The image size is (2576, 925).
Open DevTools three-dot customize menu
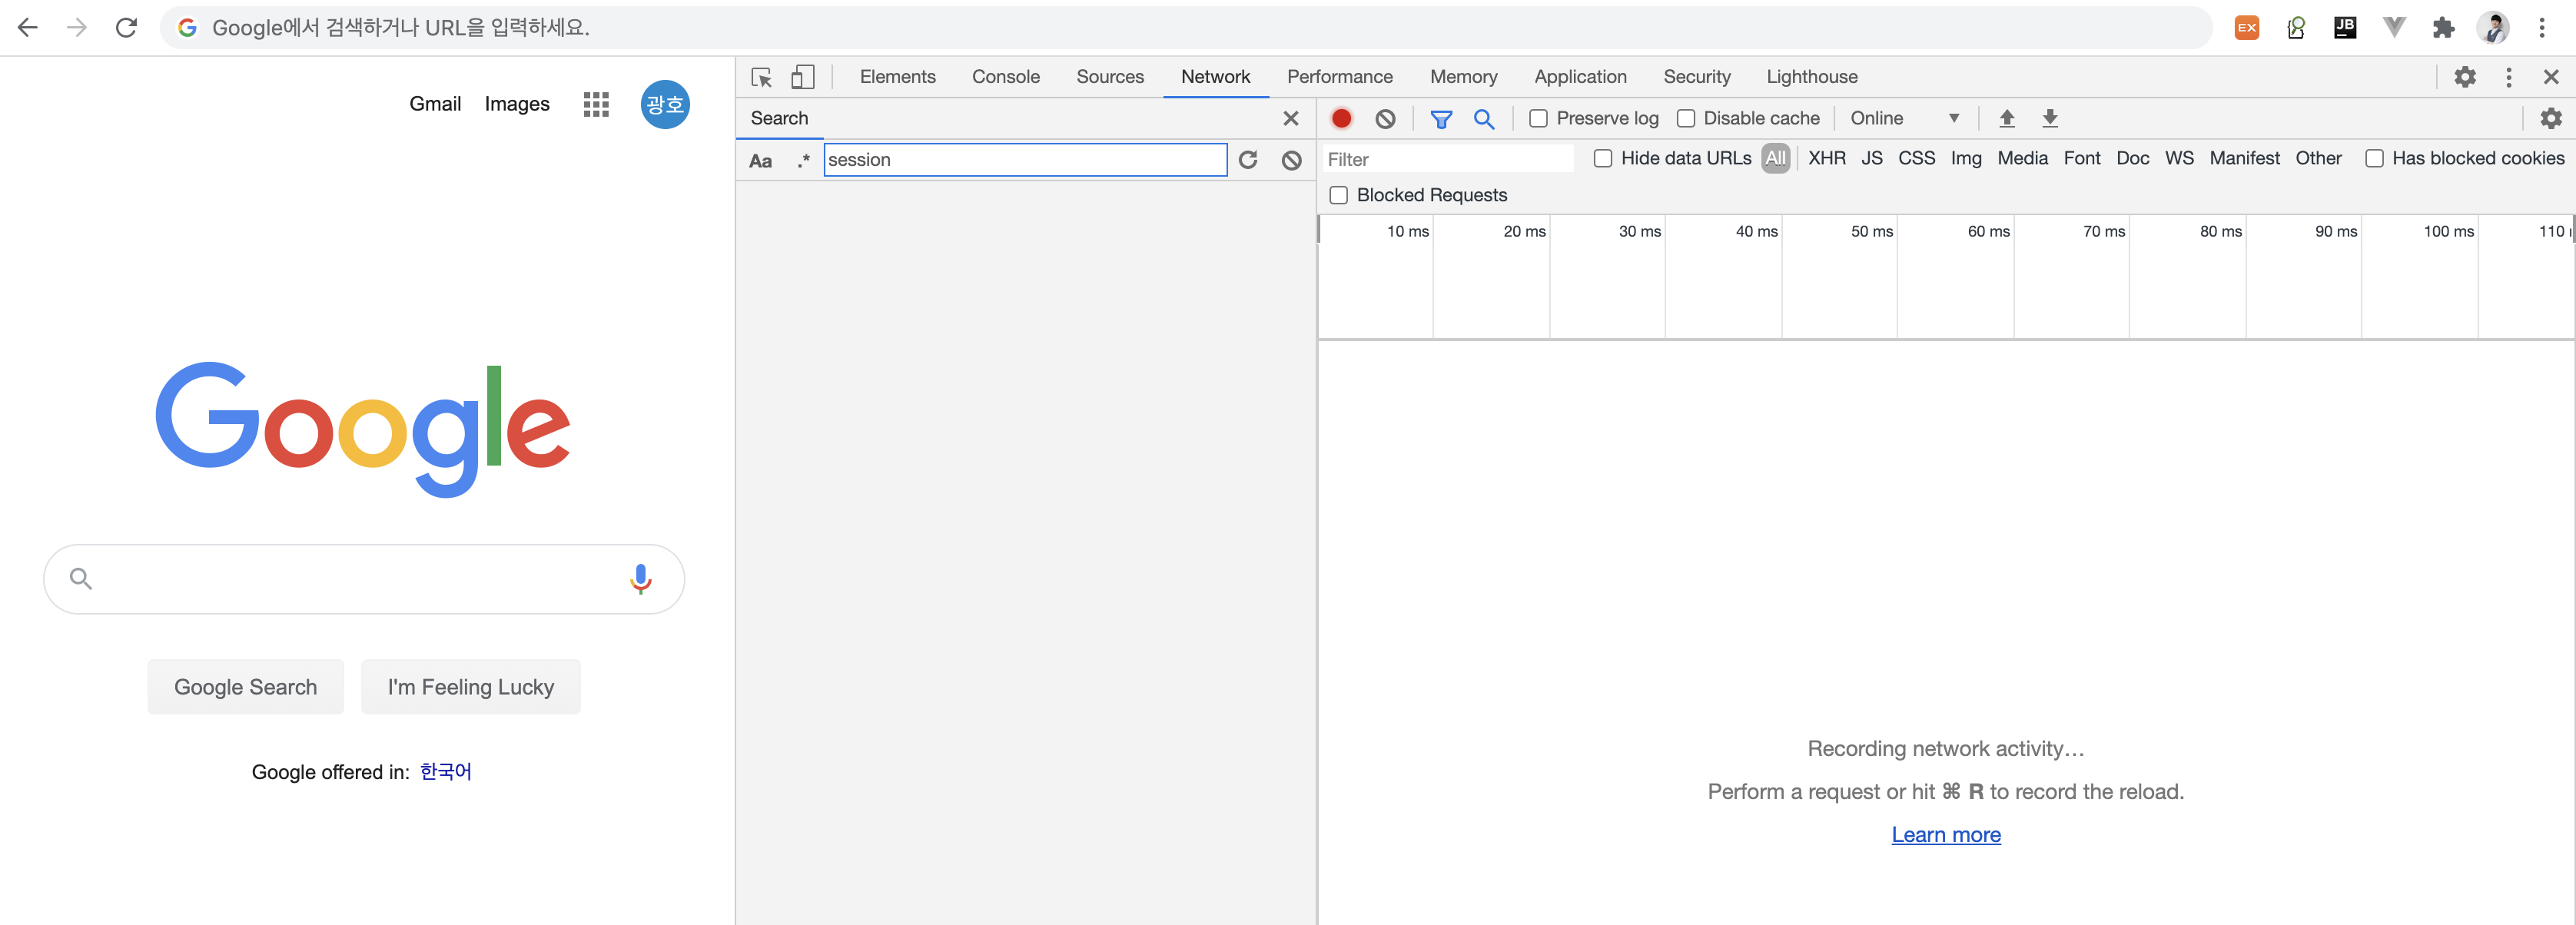[2508, 77]
